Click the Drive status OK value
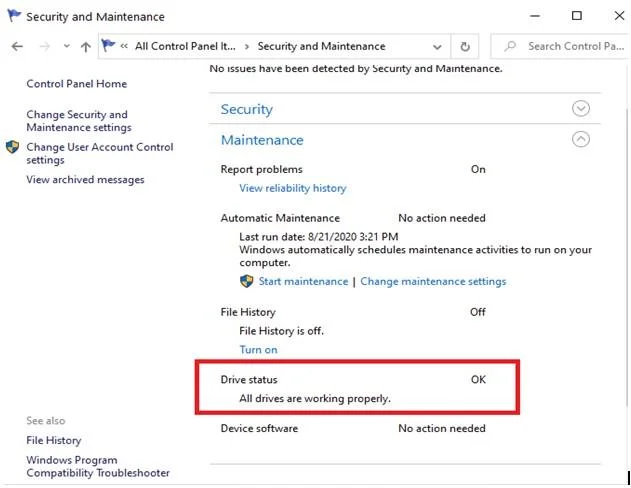This screenshot has height=488, width=631. click(x=478, y=379)
